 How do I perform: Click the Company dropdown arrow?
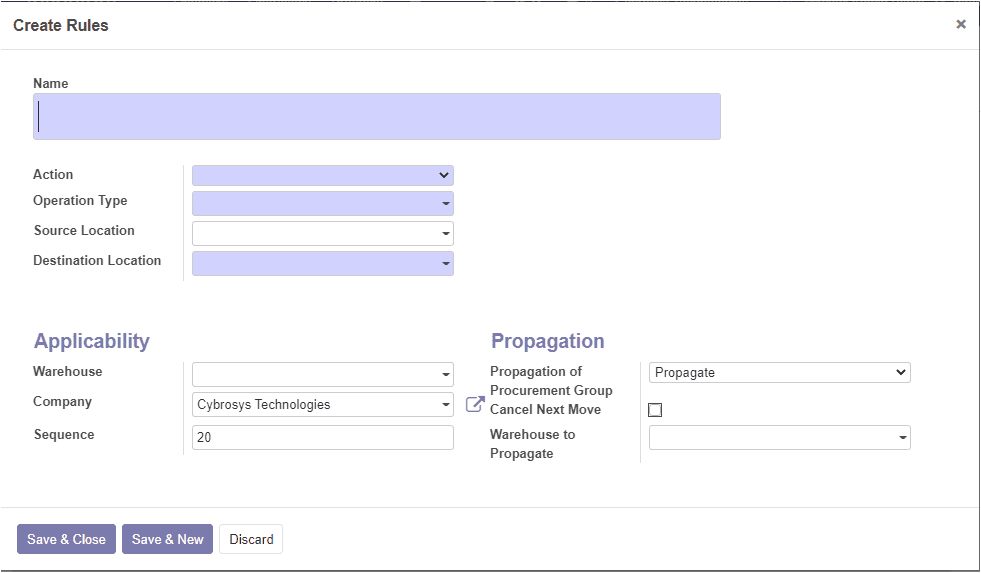[x=445, y=405]
